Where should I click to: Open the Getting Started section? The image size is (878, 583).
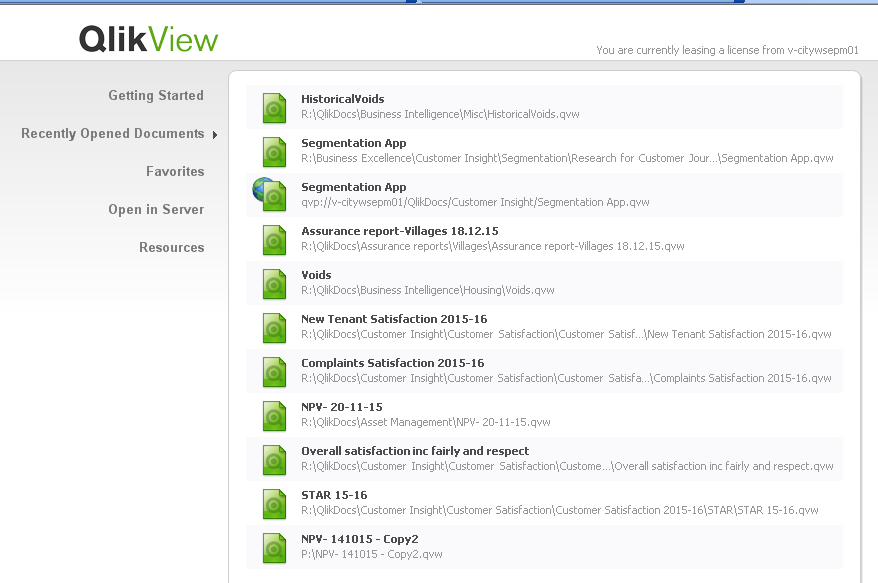[x=156, y=96]
